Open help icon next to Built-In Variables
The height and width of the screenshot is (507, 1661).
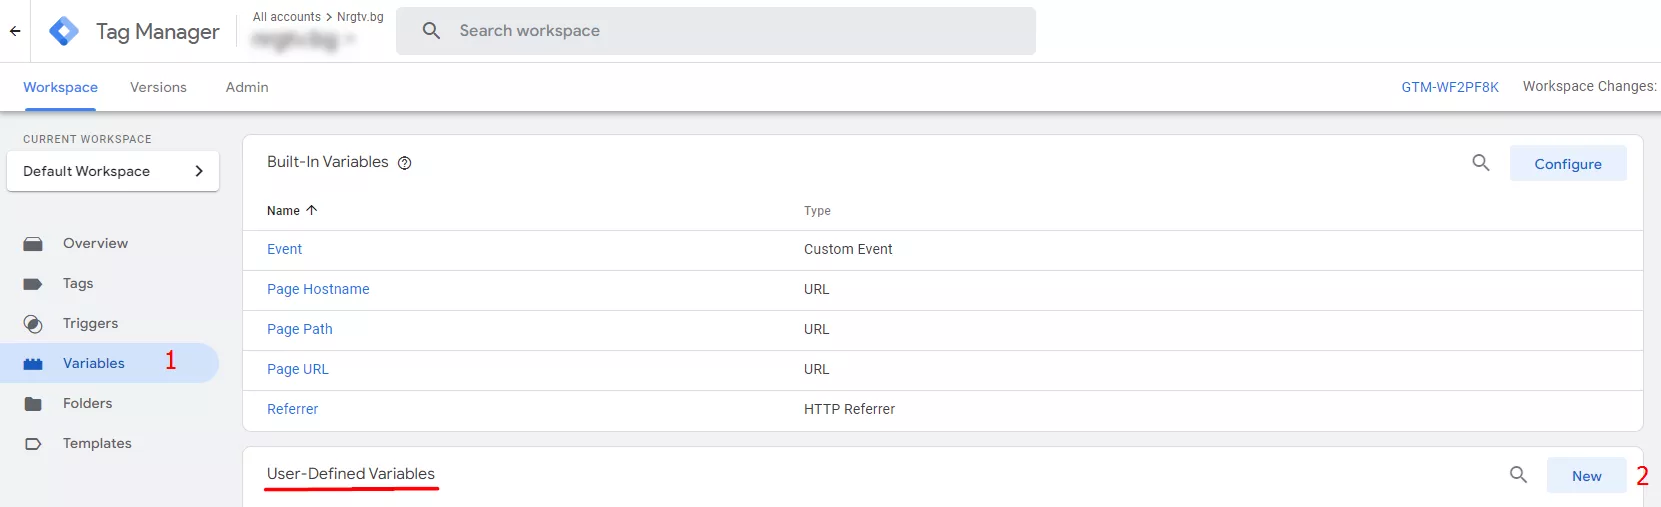tap(405, 163)
